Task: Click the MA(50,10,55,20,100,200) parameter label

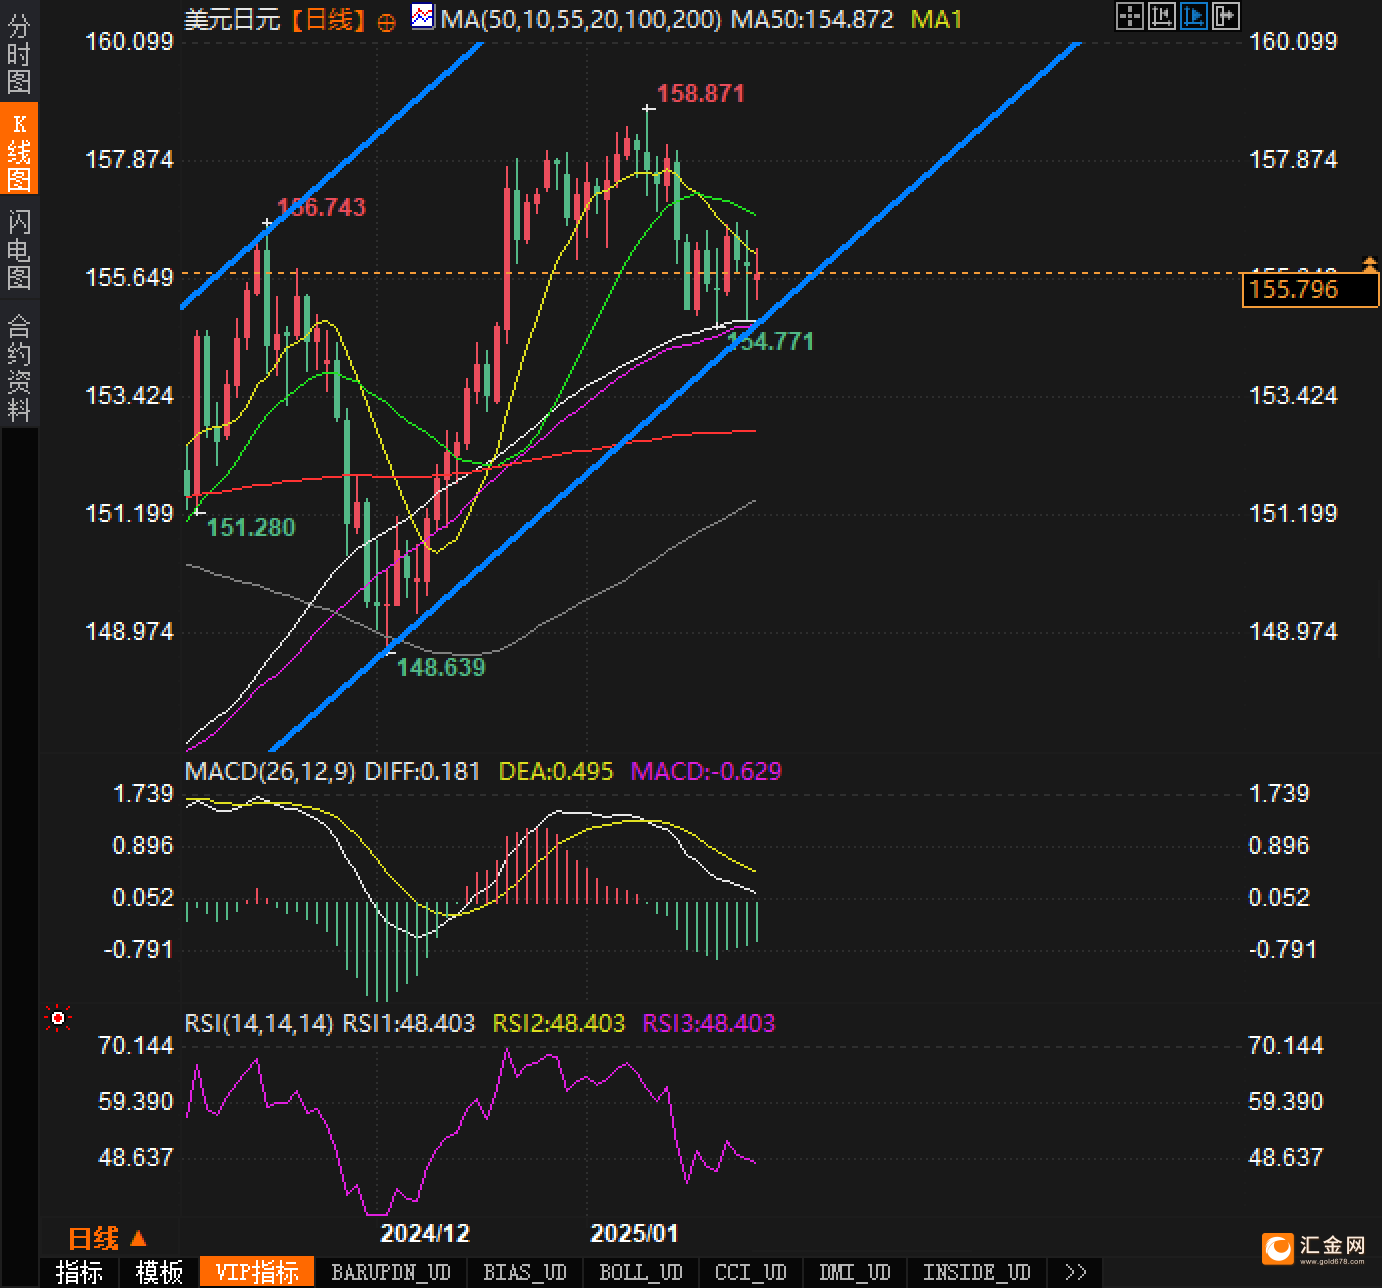Action: (581, 19)
